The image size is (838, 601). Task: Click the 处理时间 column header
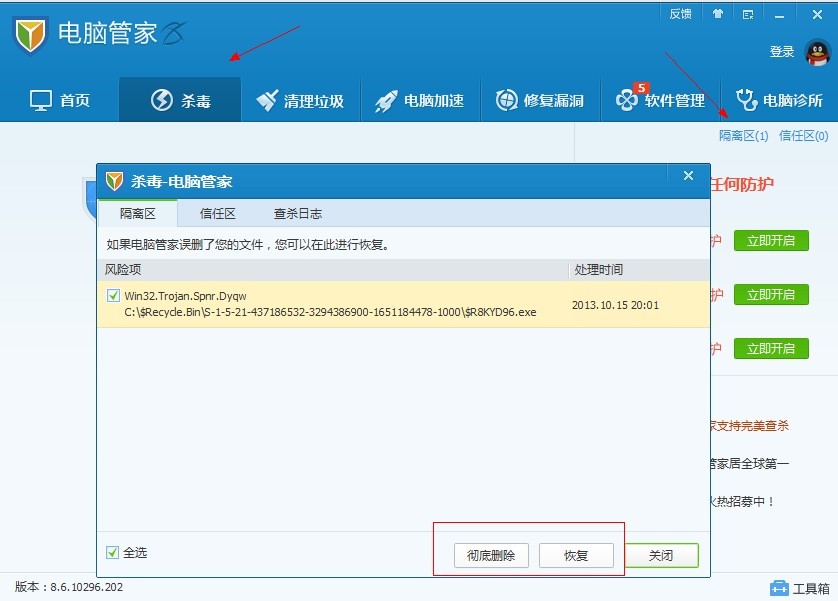639,270
